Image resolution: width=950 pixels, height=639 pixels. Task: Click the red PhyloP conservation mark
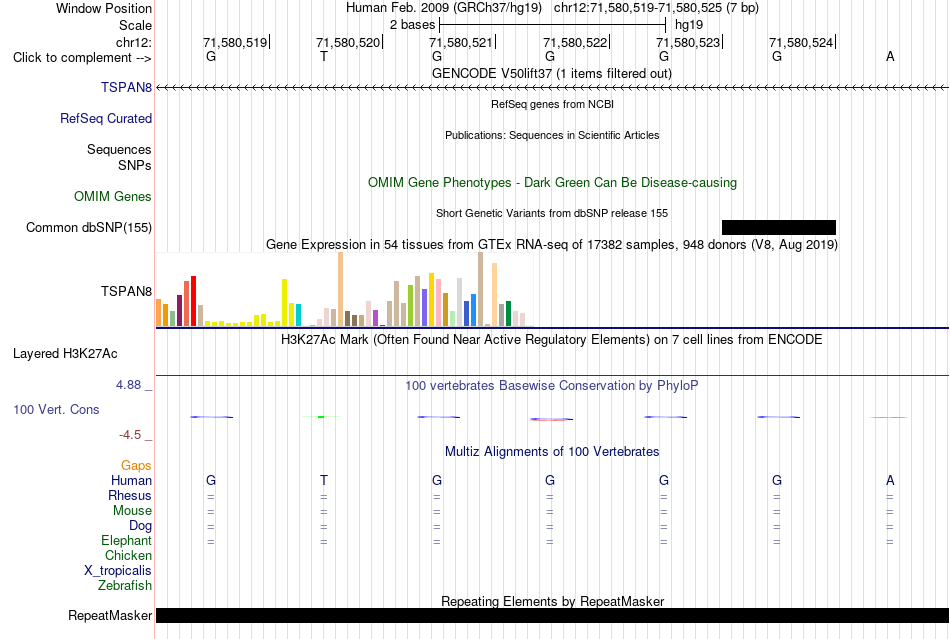pyautogui.click(x=889, y=417)
